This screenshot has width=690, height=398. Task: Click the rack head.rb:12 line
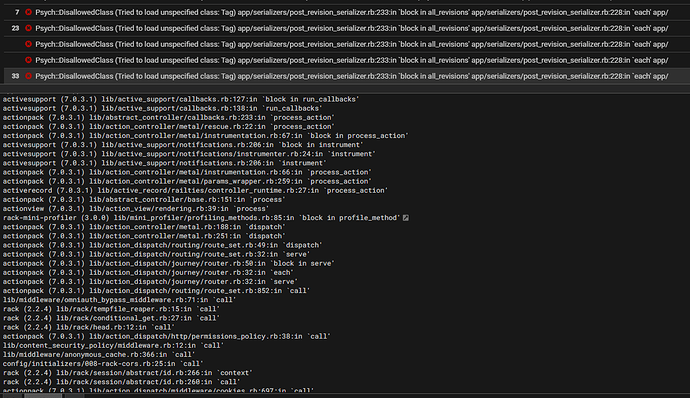88,327
